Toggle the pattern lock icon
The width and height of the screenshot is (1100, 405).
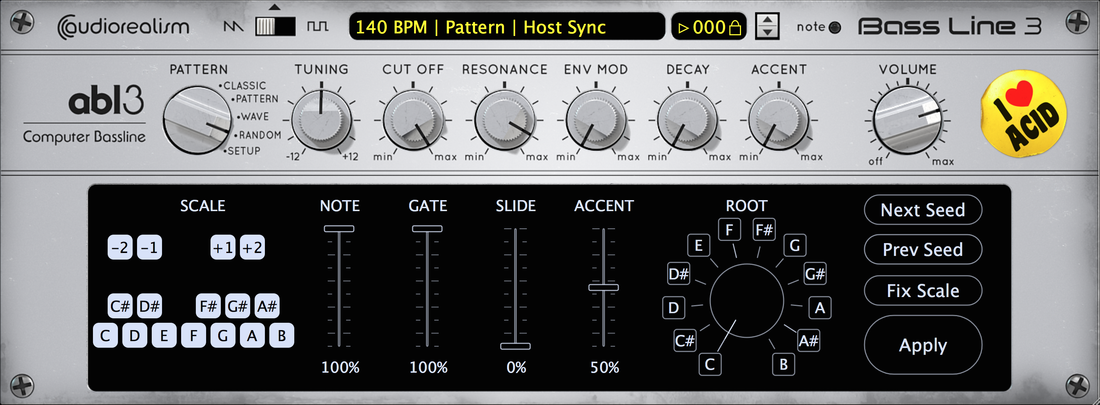pos(735,28)
